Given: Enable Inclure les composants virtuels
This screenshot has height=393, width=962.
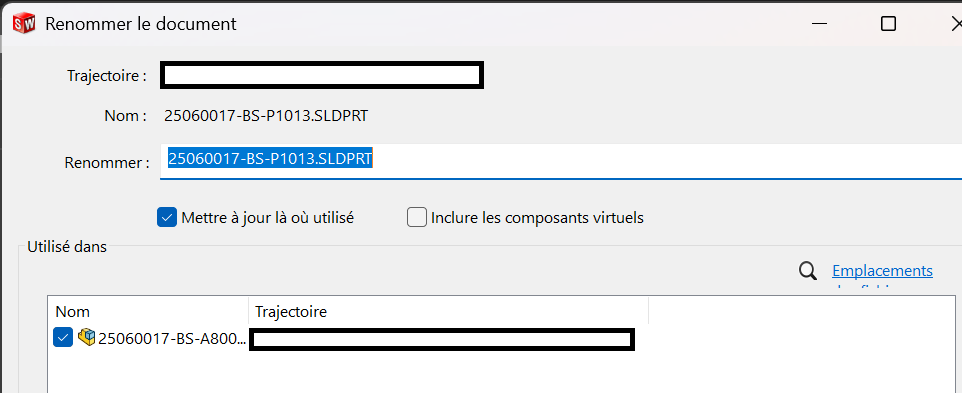Looking at the screenshot, I should [x=417, y=217].
